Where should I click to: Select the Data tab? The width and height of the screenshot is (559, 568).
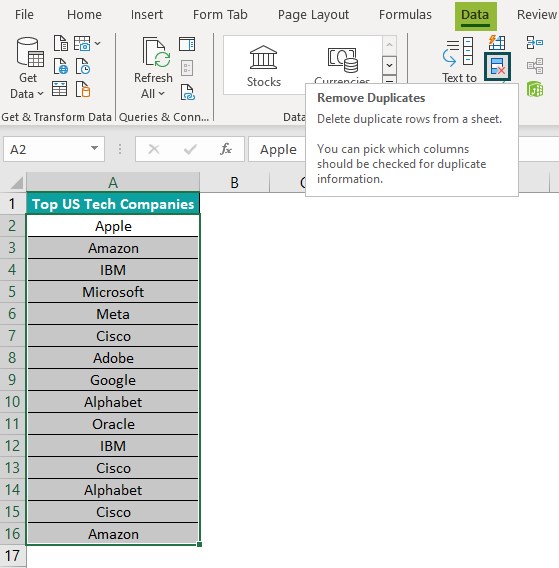pyautogui.click(x=475, y=15)
